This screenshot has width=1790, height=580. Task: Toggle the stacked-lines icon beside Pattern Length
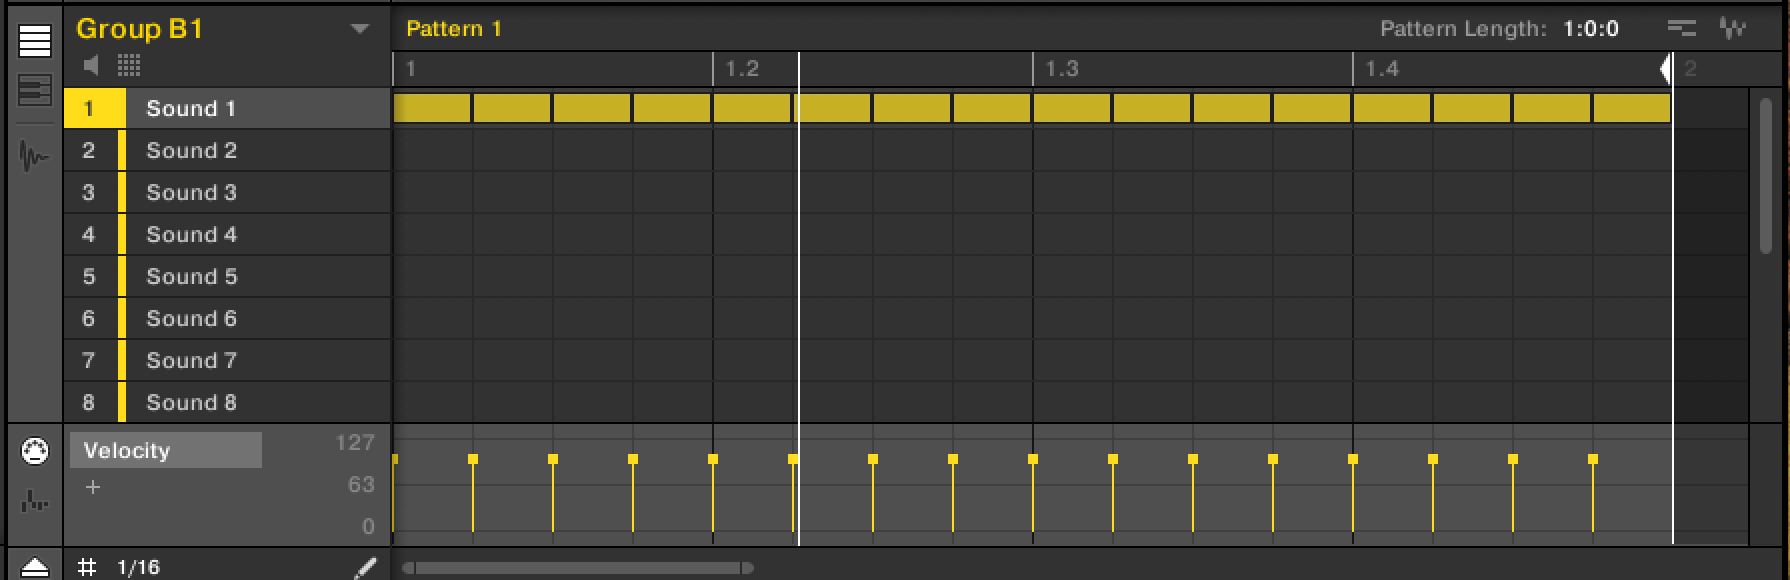pos(1682,29)
